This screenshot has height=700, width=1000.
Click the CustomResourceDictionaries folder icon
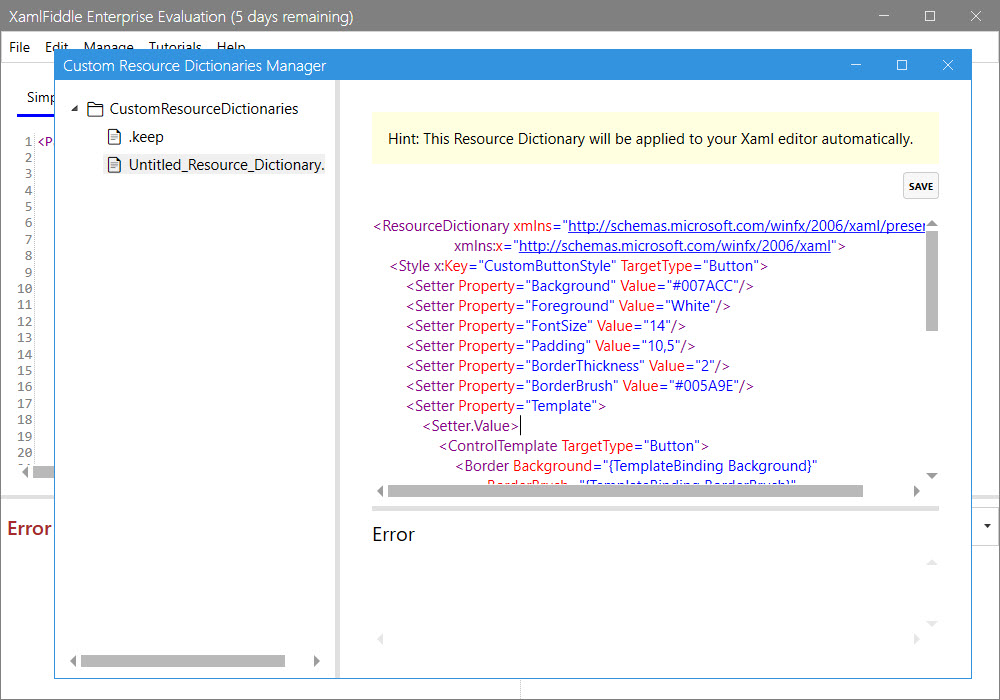95,109
